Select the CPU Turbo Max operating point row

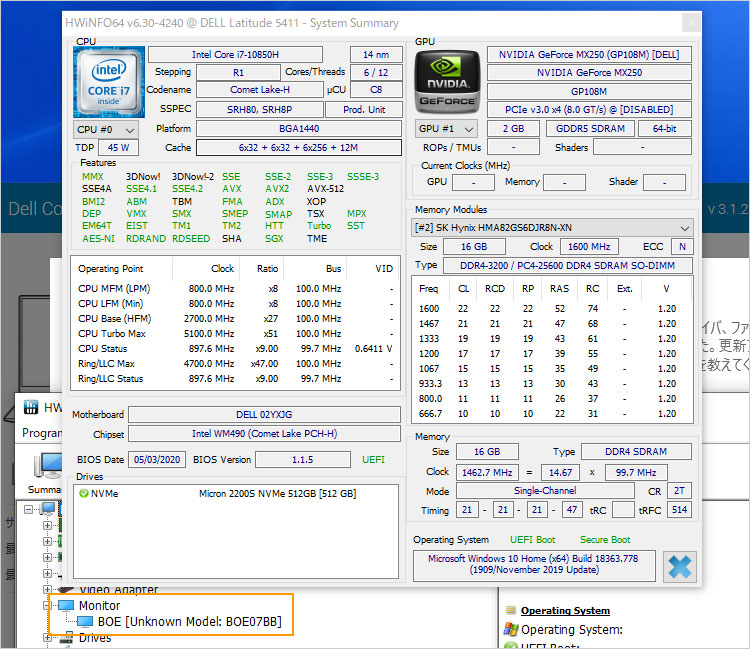click(235, 334)
